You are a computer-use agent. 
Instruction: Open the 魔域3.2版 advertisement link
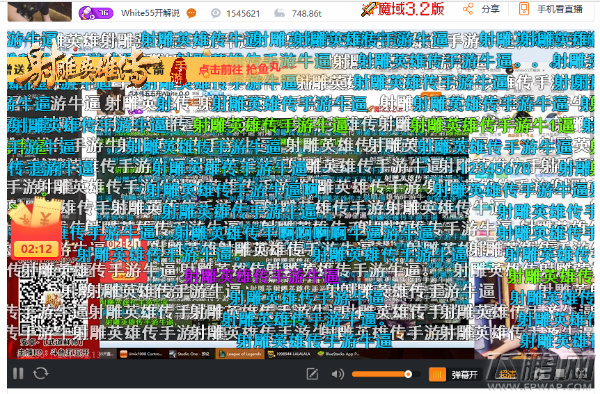(403, 9)
